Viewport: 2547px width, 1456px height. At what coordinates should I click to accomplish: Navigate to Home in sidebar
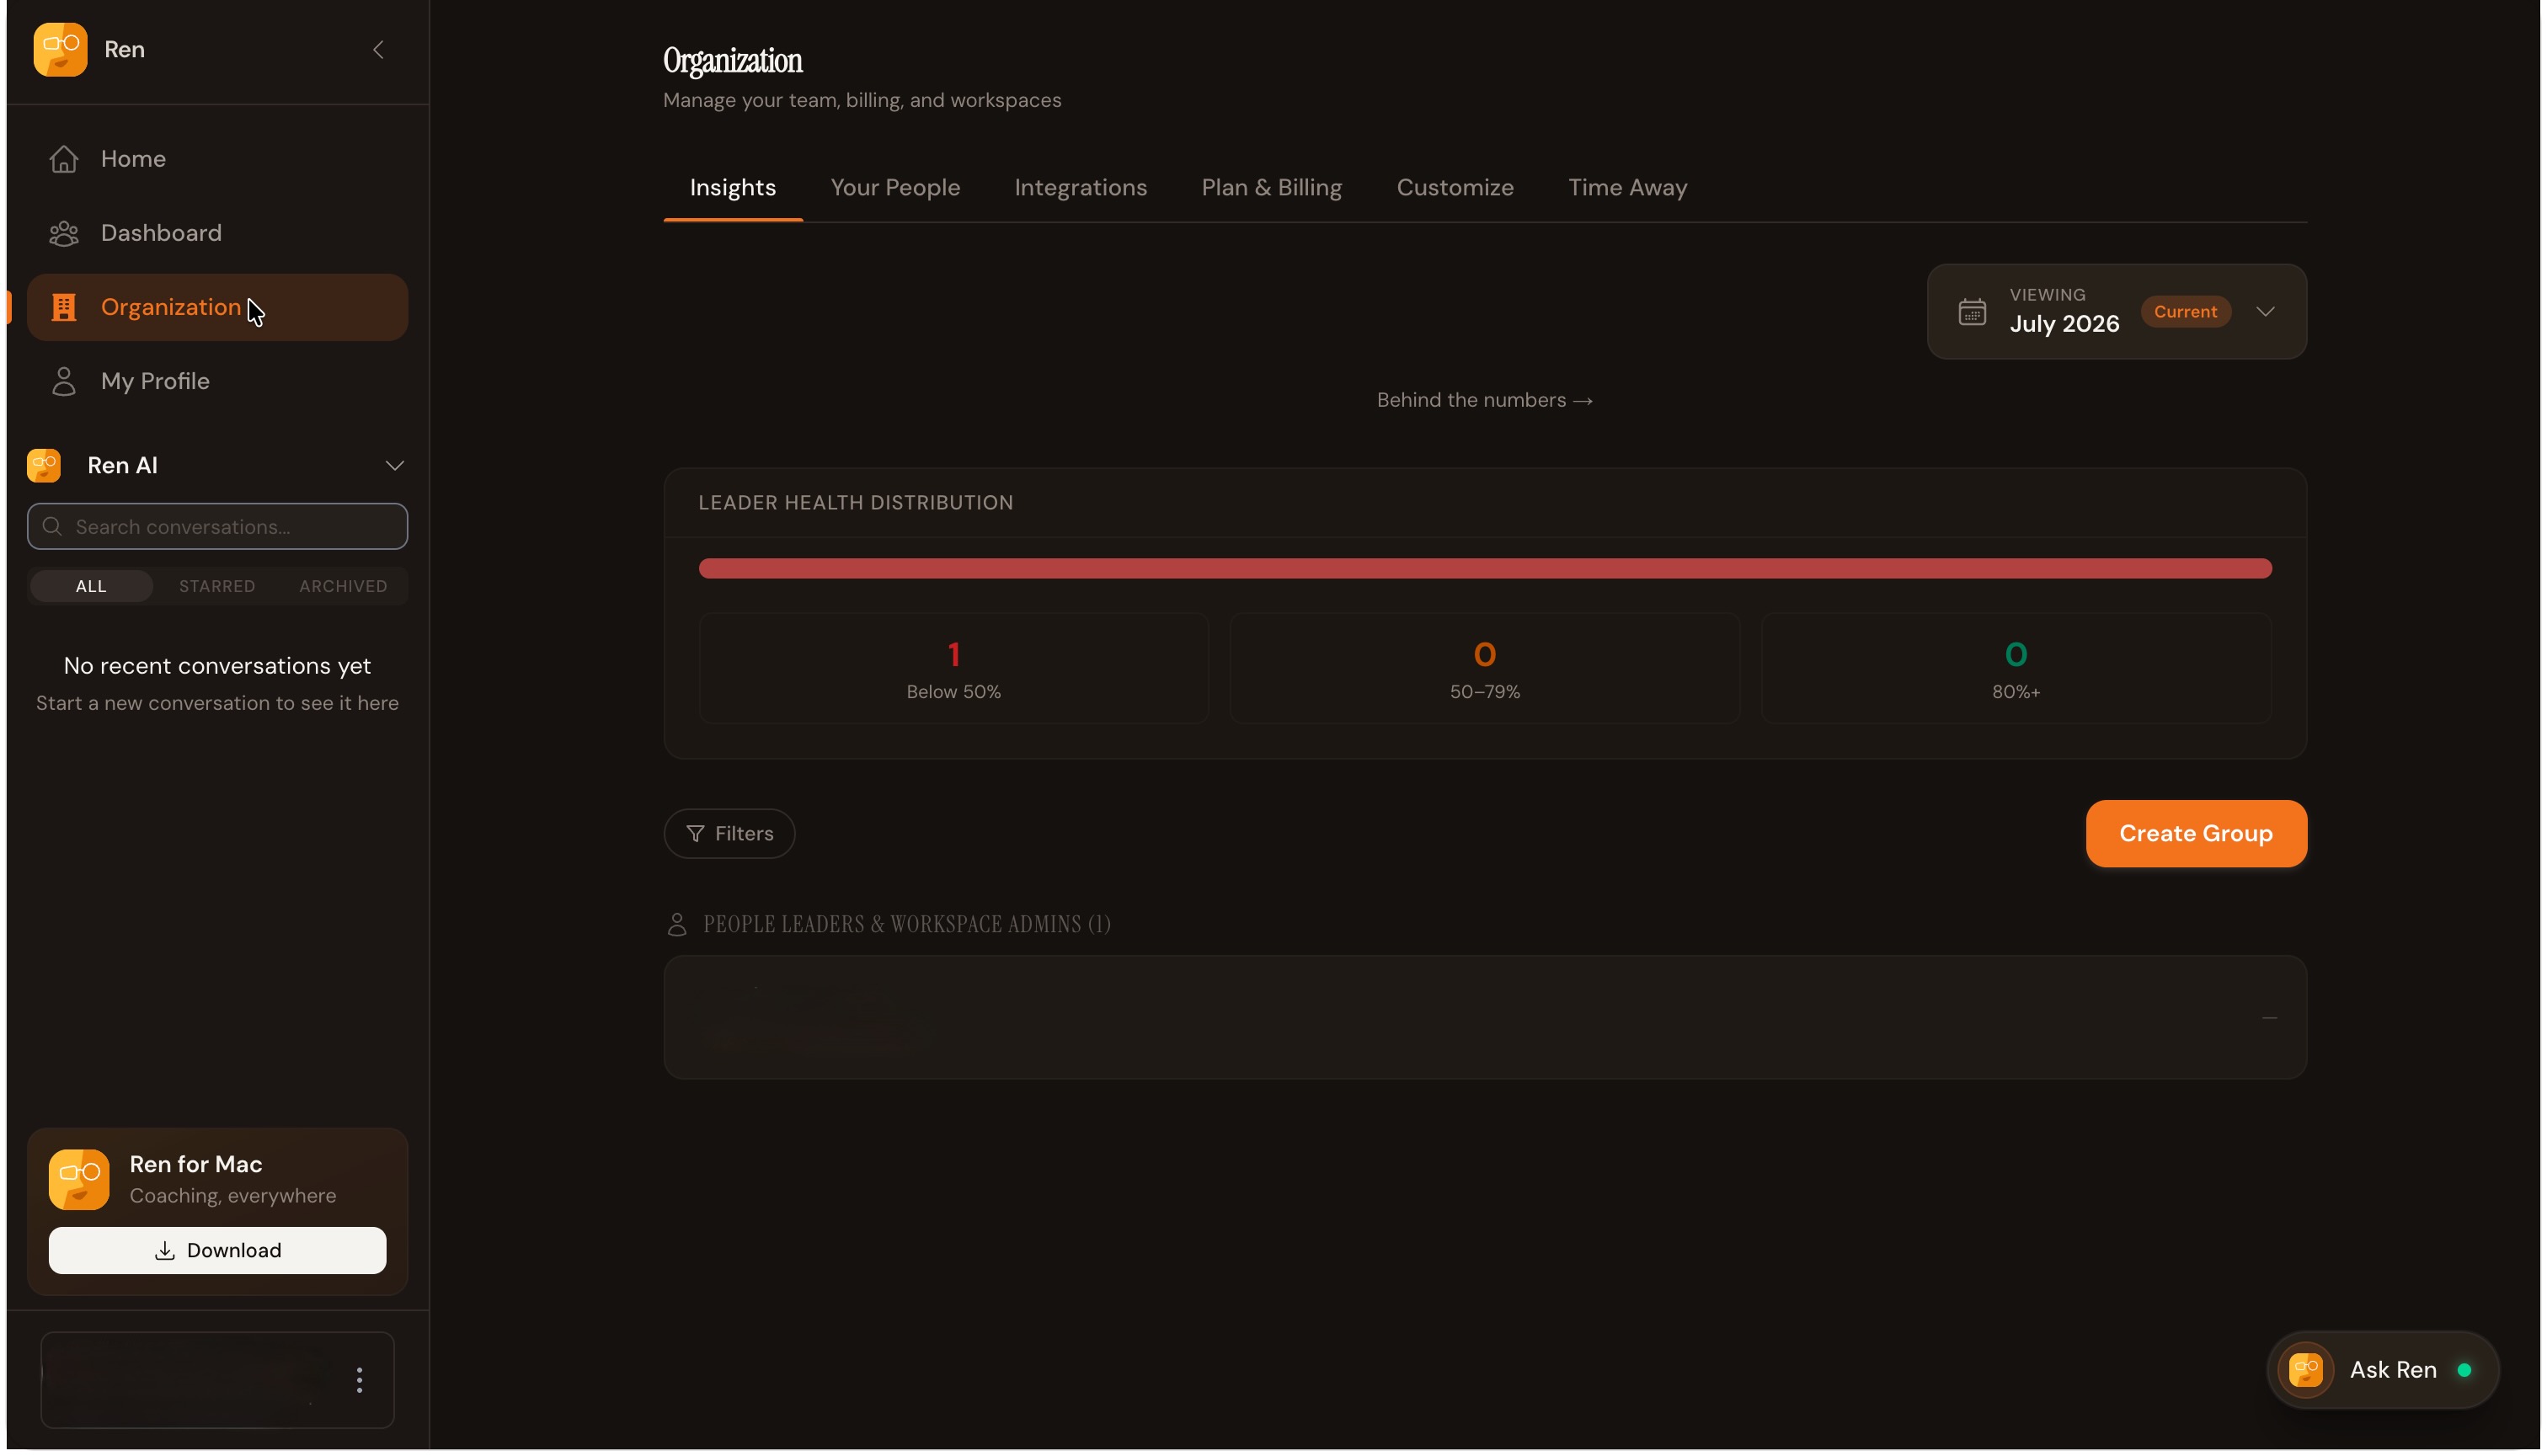coord(218,159)
